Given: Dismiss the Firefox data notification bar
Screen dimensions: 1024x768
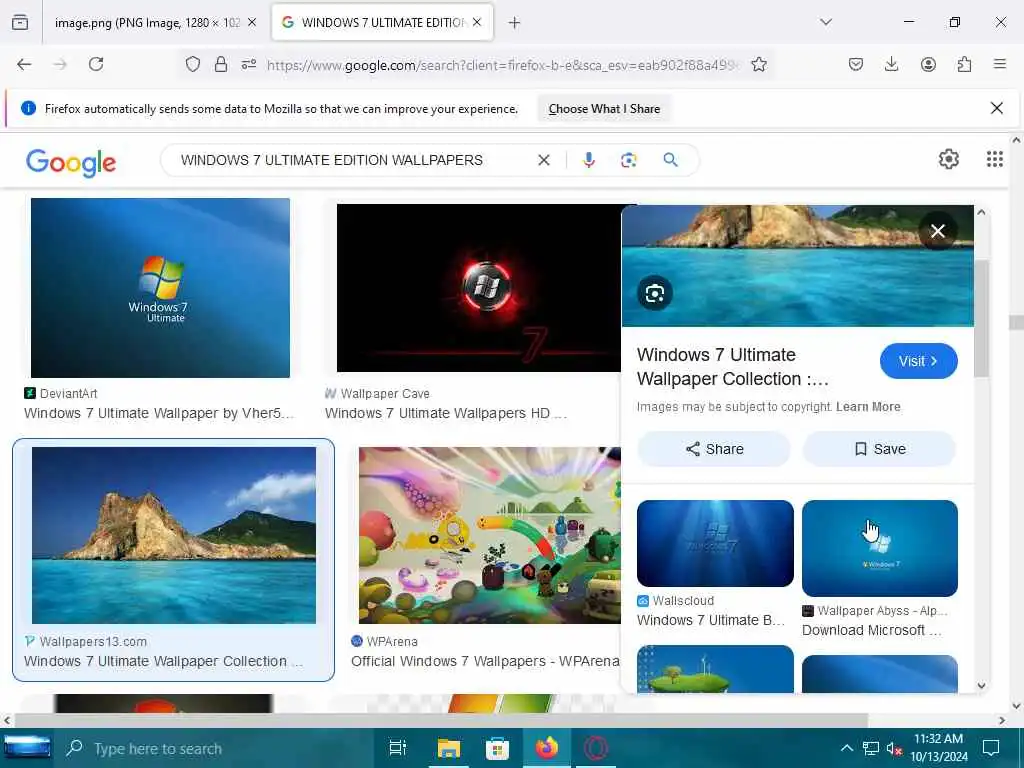Looking at the screenshot, I should click(x=997, y=108).
